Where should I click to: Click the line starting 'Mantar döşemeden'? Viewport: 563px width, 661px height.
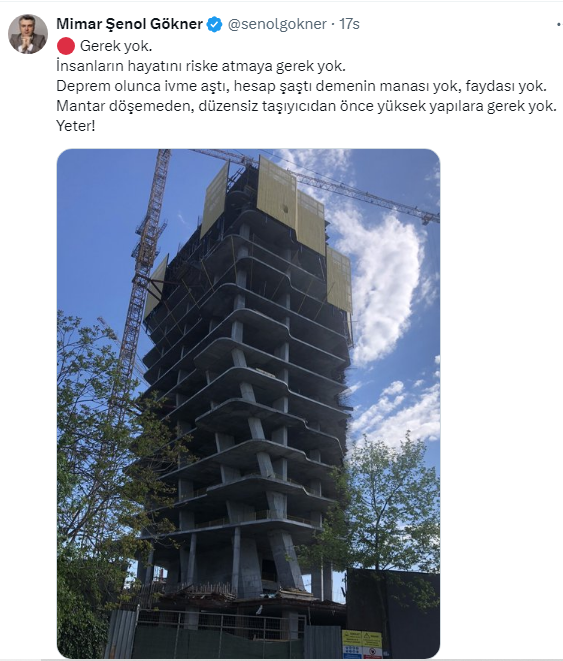(x=306, y=106)
